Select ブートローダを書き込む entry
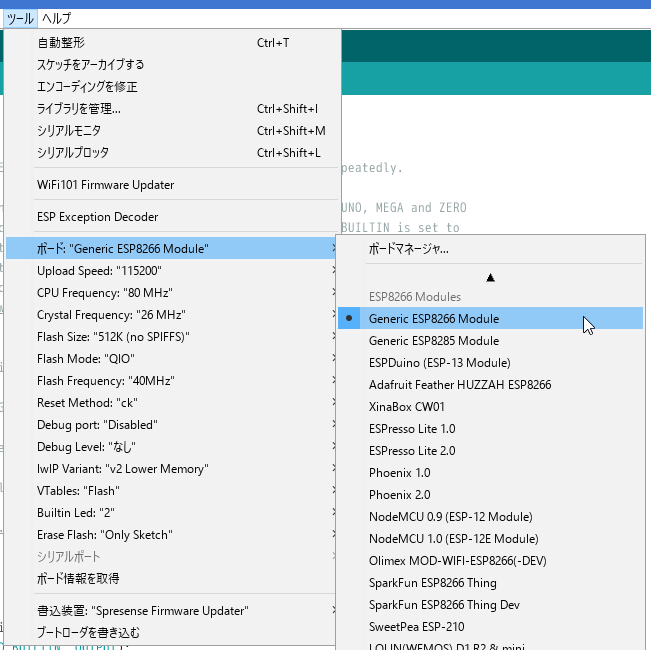Image resolution: width=651 pixels, height=650 pixels. click(x=171, y=633)
